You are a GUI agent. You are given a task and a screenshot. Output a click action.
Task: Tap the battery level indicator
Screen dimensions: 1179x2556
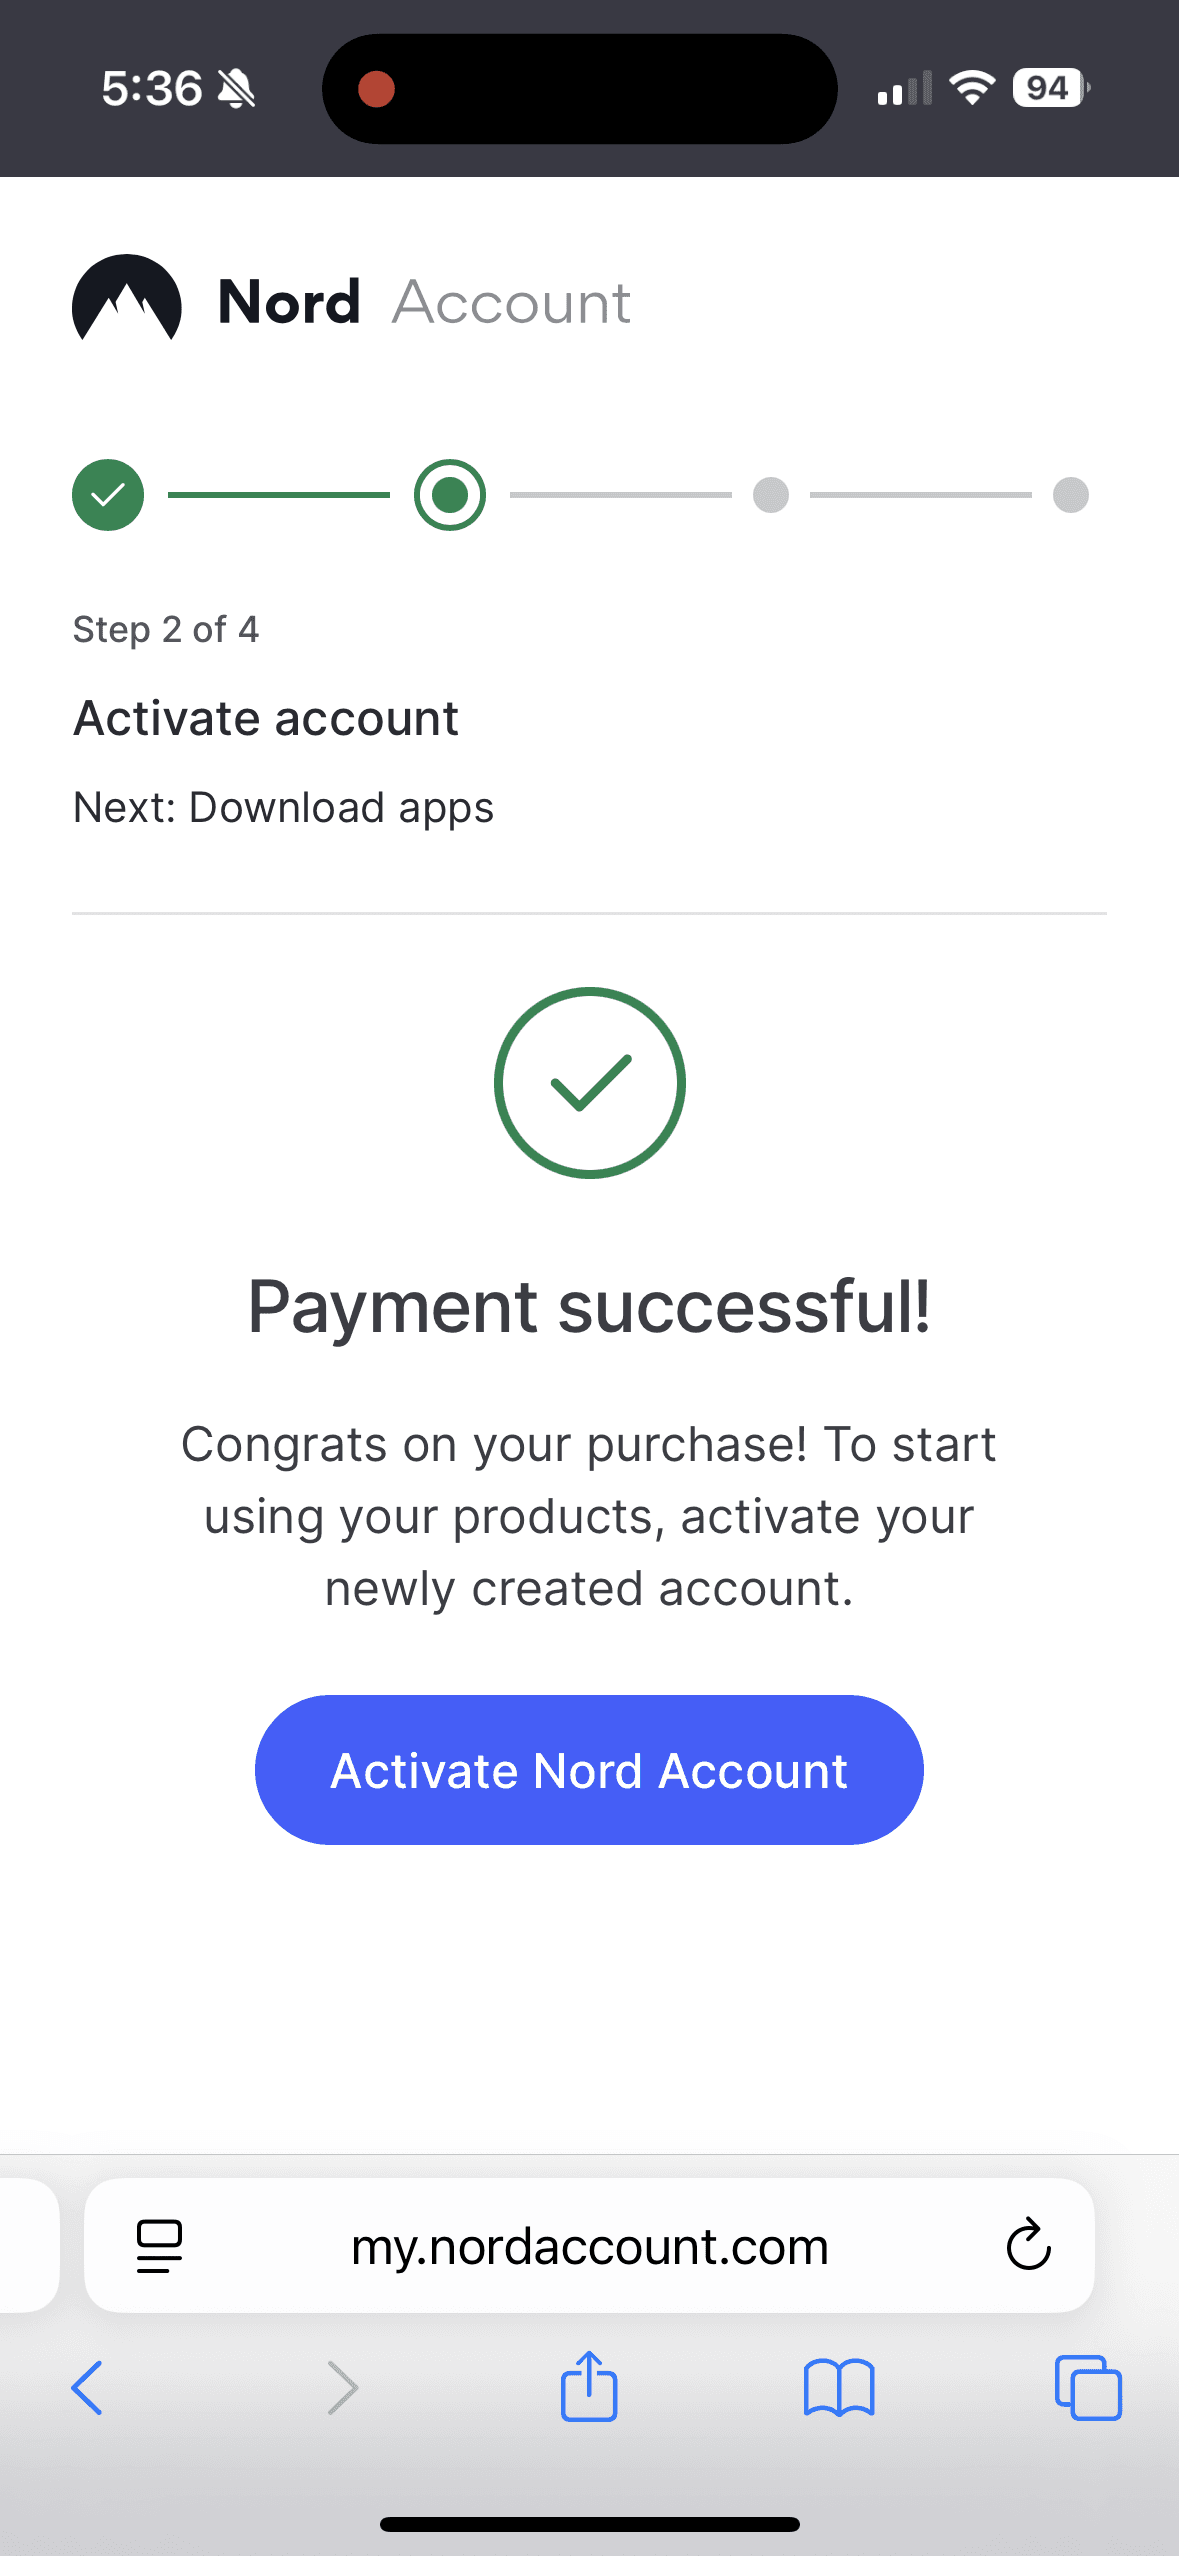coord(1049,88)
